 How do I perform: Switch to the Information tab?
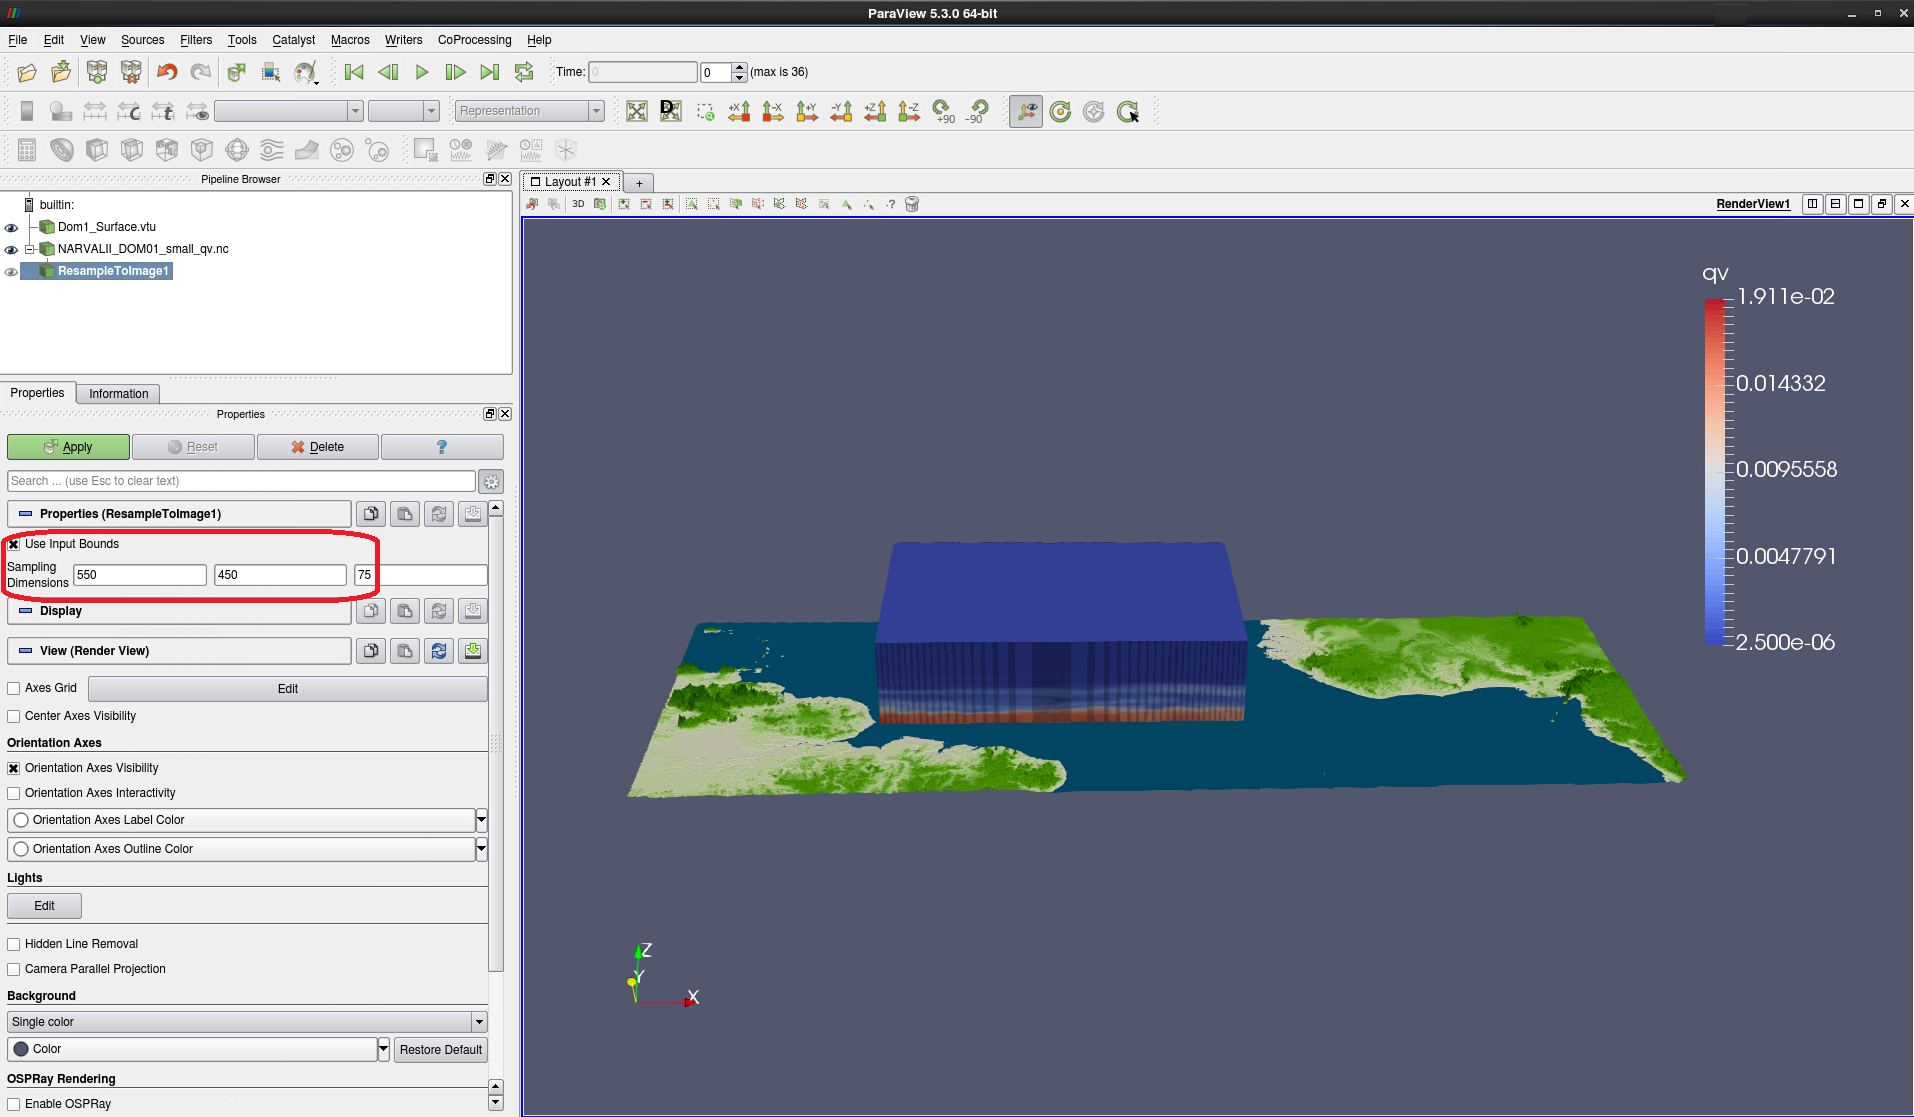[118, 394]
